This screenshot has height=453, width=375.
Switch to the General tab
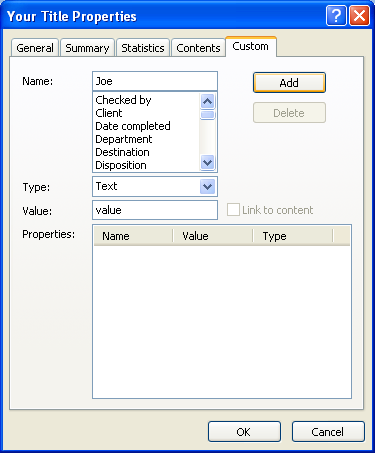tap(35, 48)
